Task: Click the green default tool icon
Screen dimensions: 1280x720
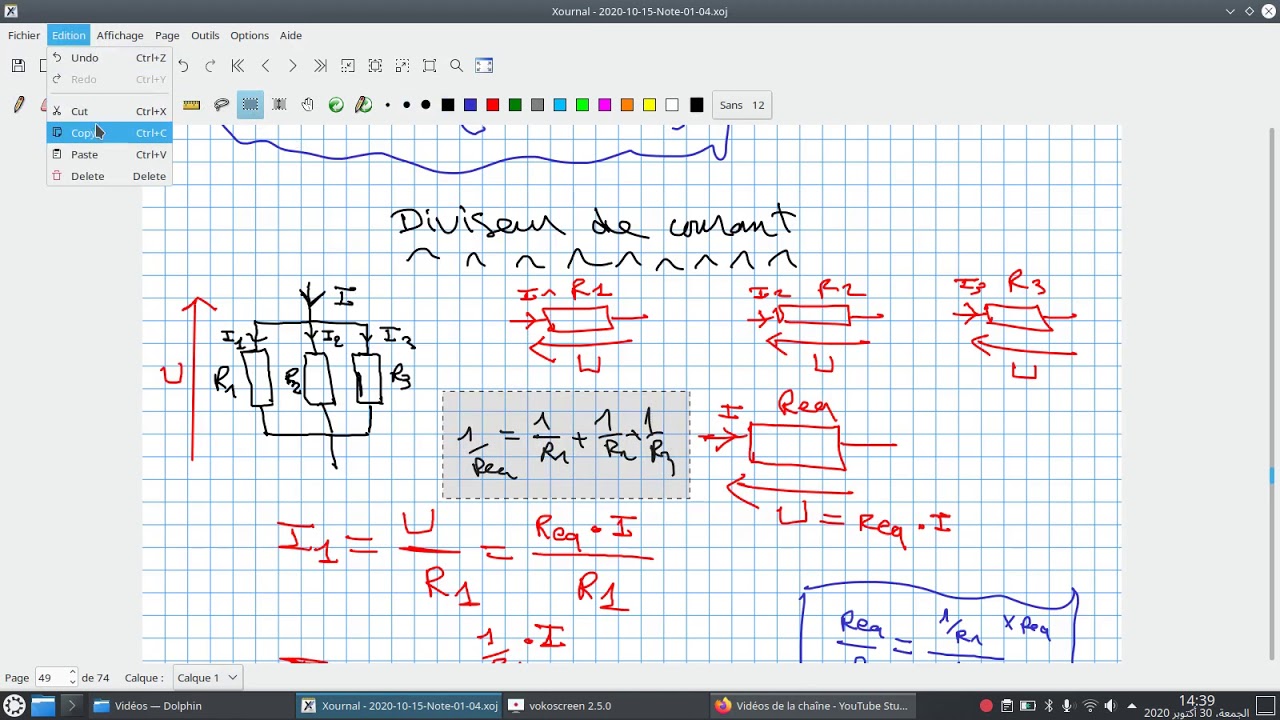Action: (336, 105)
